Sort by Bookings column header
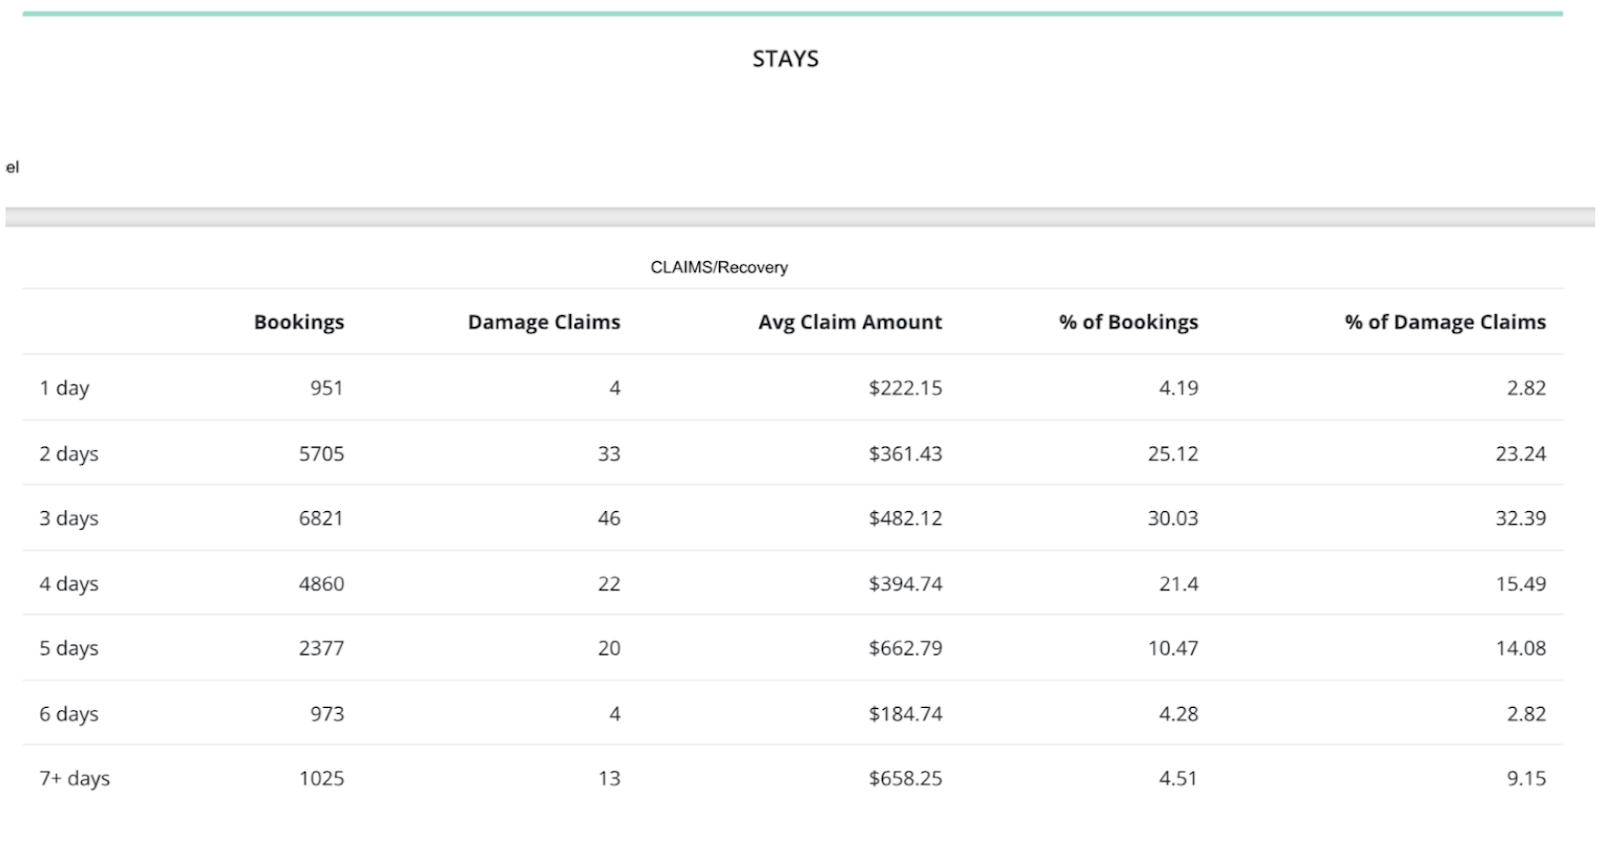The width and height of the screenshot is (1600, 852). pyautogui.click(x=298, y=322)
